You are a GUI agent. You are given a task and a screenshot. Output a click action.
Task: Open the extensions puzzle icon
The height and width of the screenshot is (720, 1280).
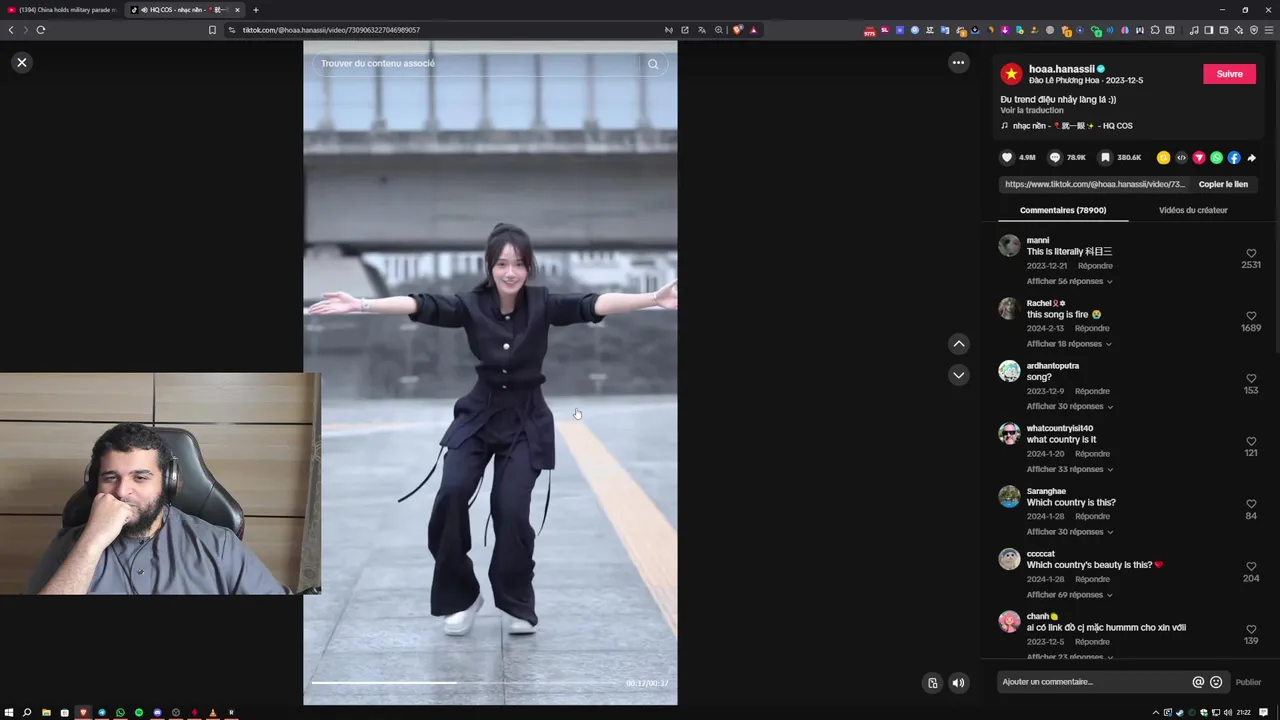click(x=1155, y=30)
